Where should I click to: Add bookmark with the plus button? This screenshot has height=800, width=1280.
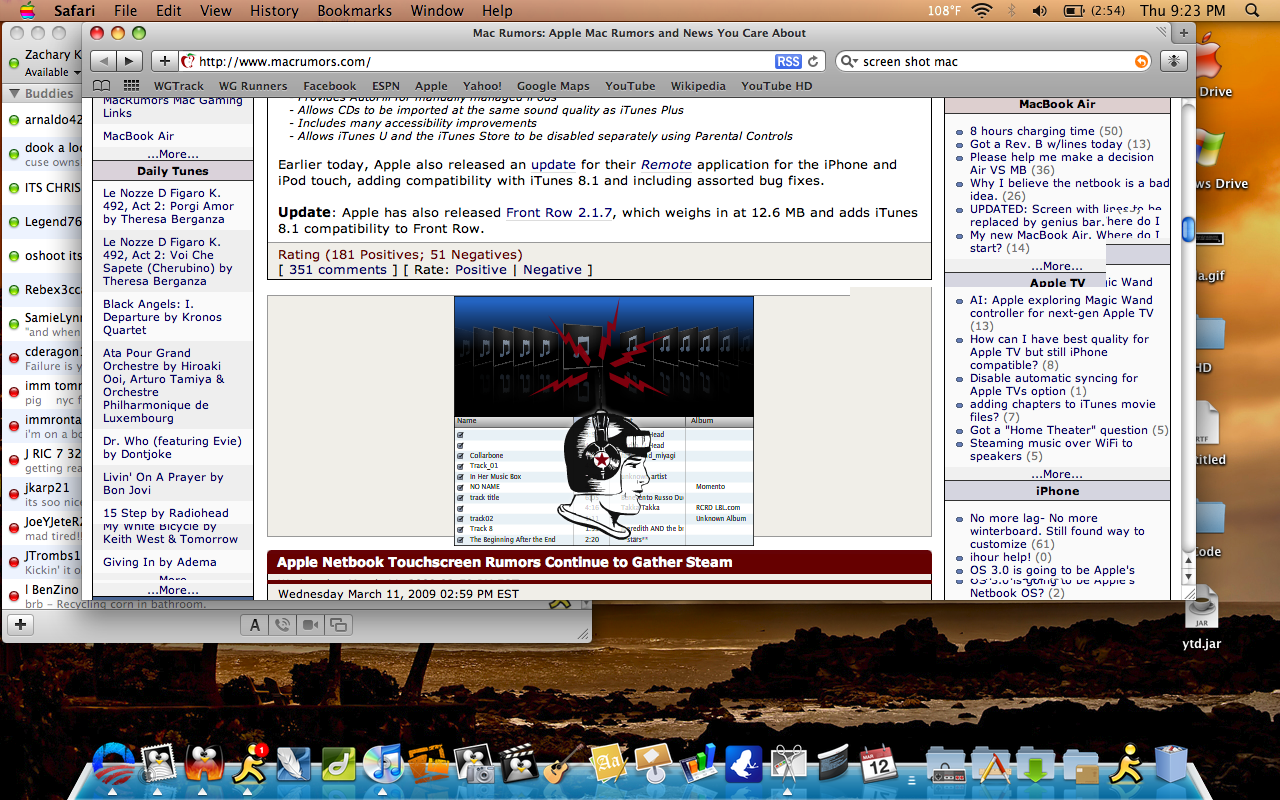[x=165, y=61]
